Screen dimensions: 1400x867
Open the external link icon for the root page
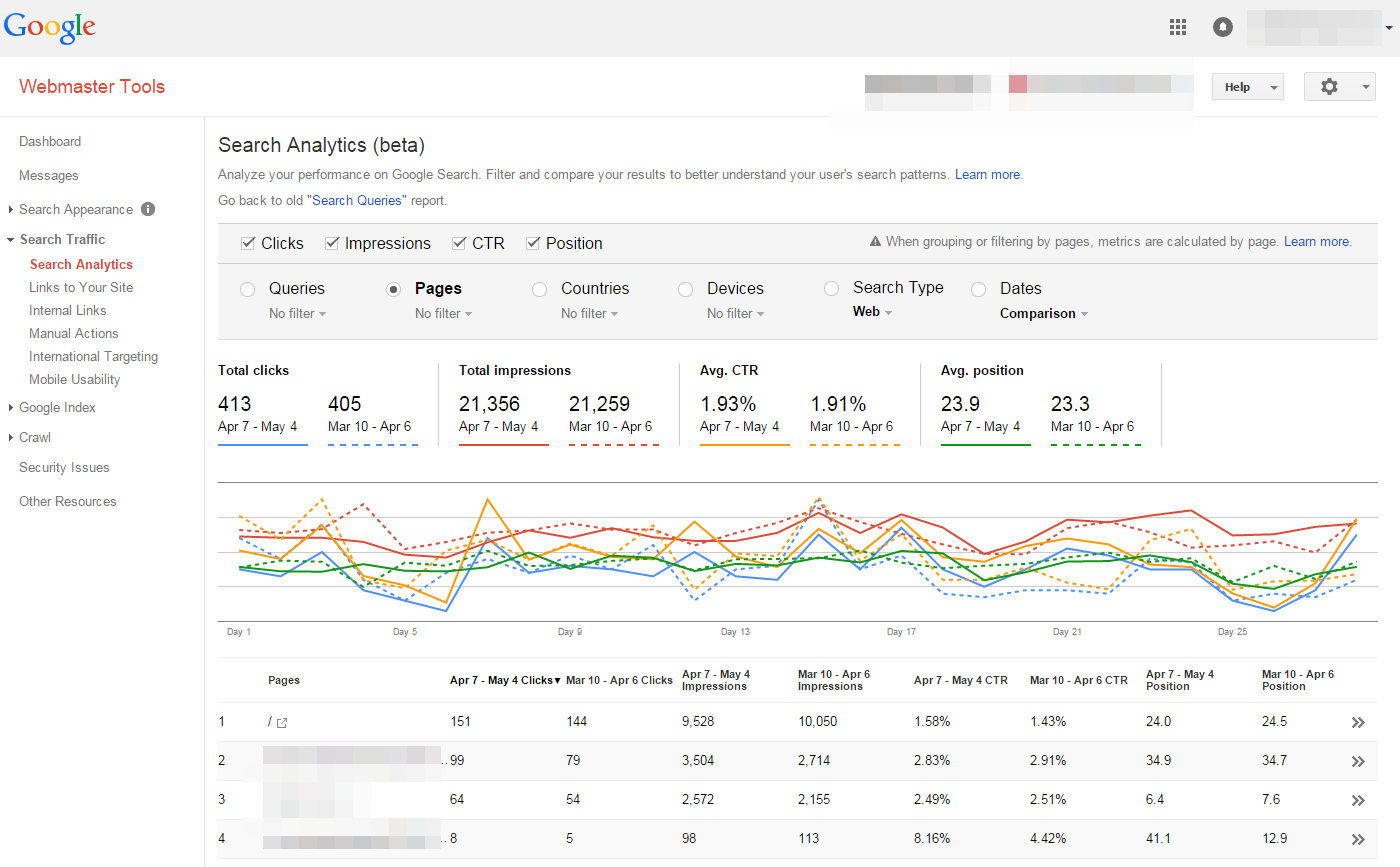(x=282, y=722)
